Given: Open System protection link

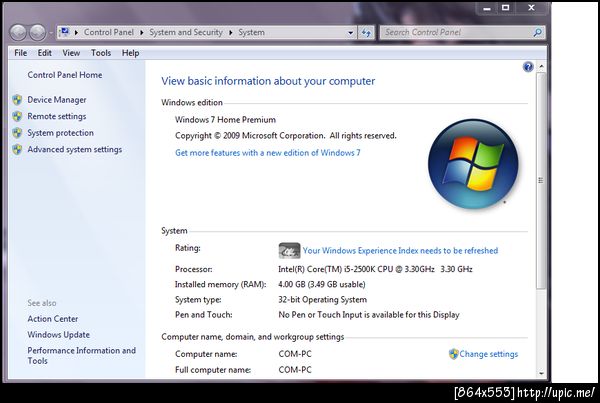Looking at the screenshot, I should coord(60,133).
